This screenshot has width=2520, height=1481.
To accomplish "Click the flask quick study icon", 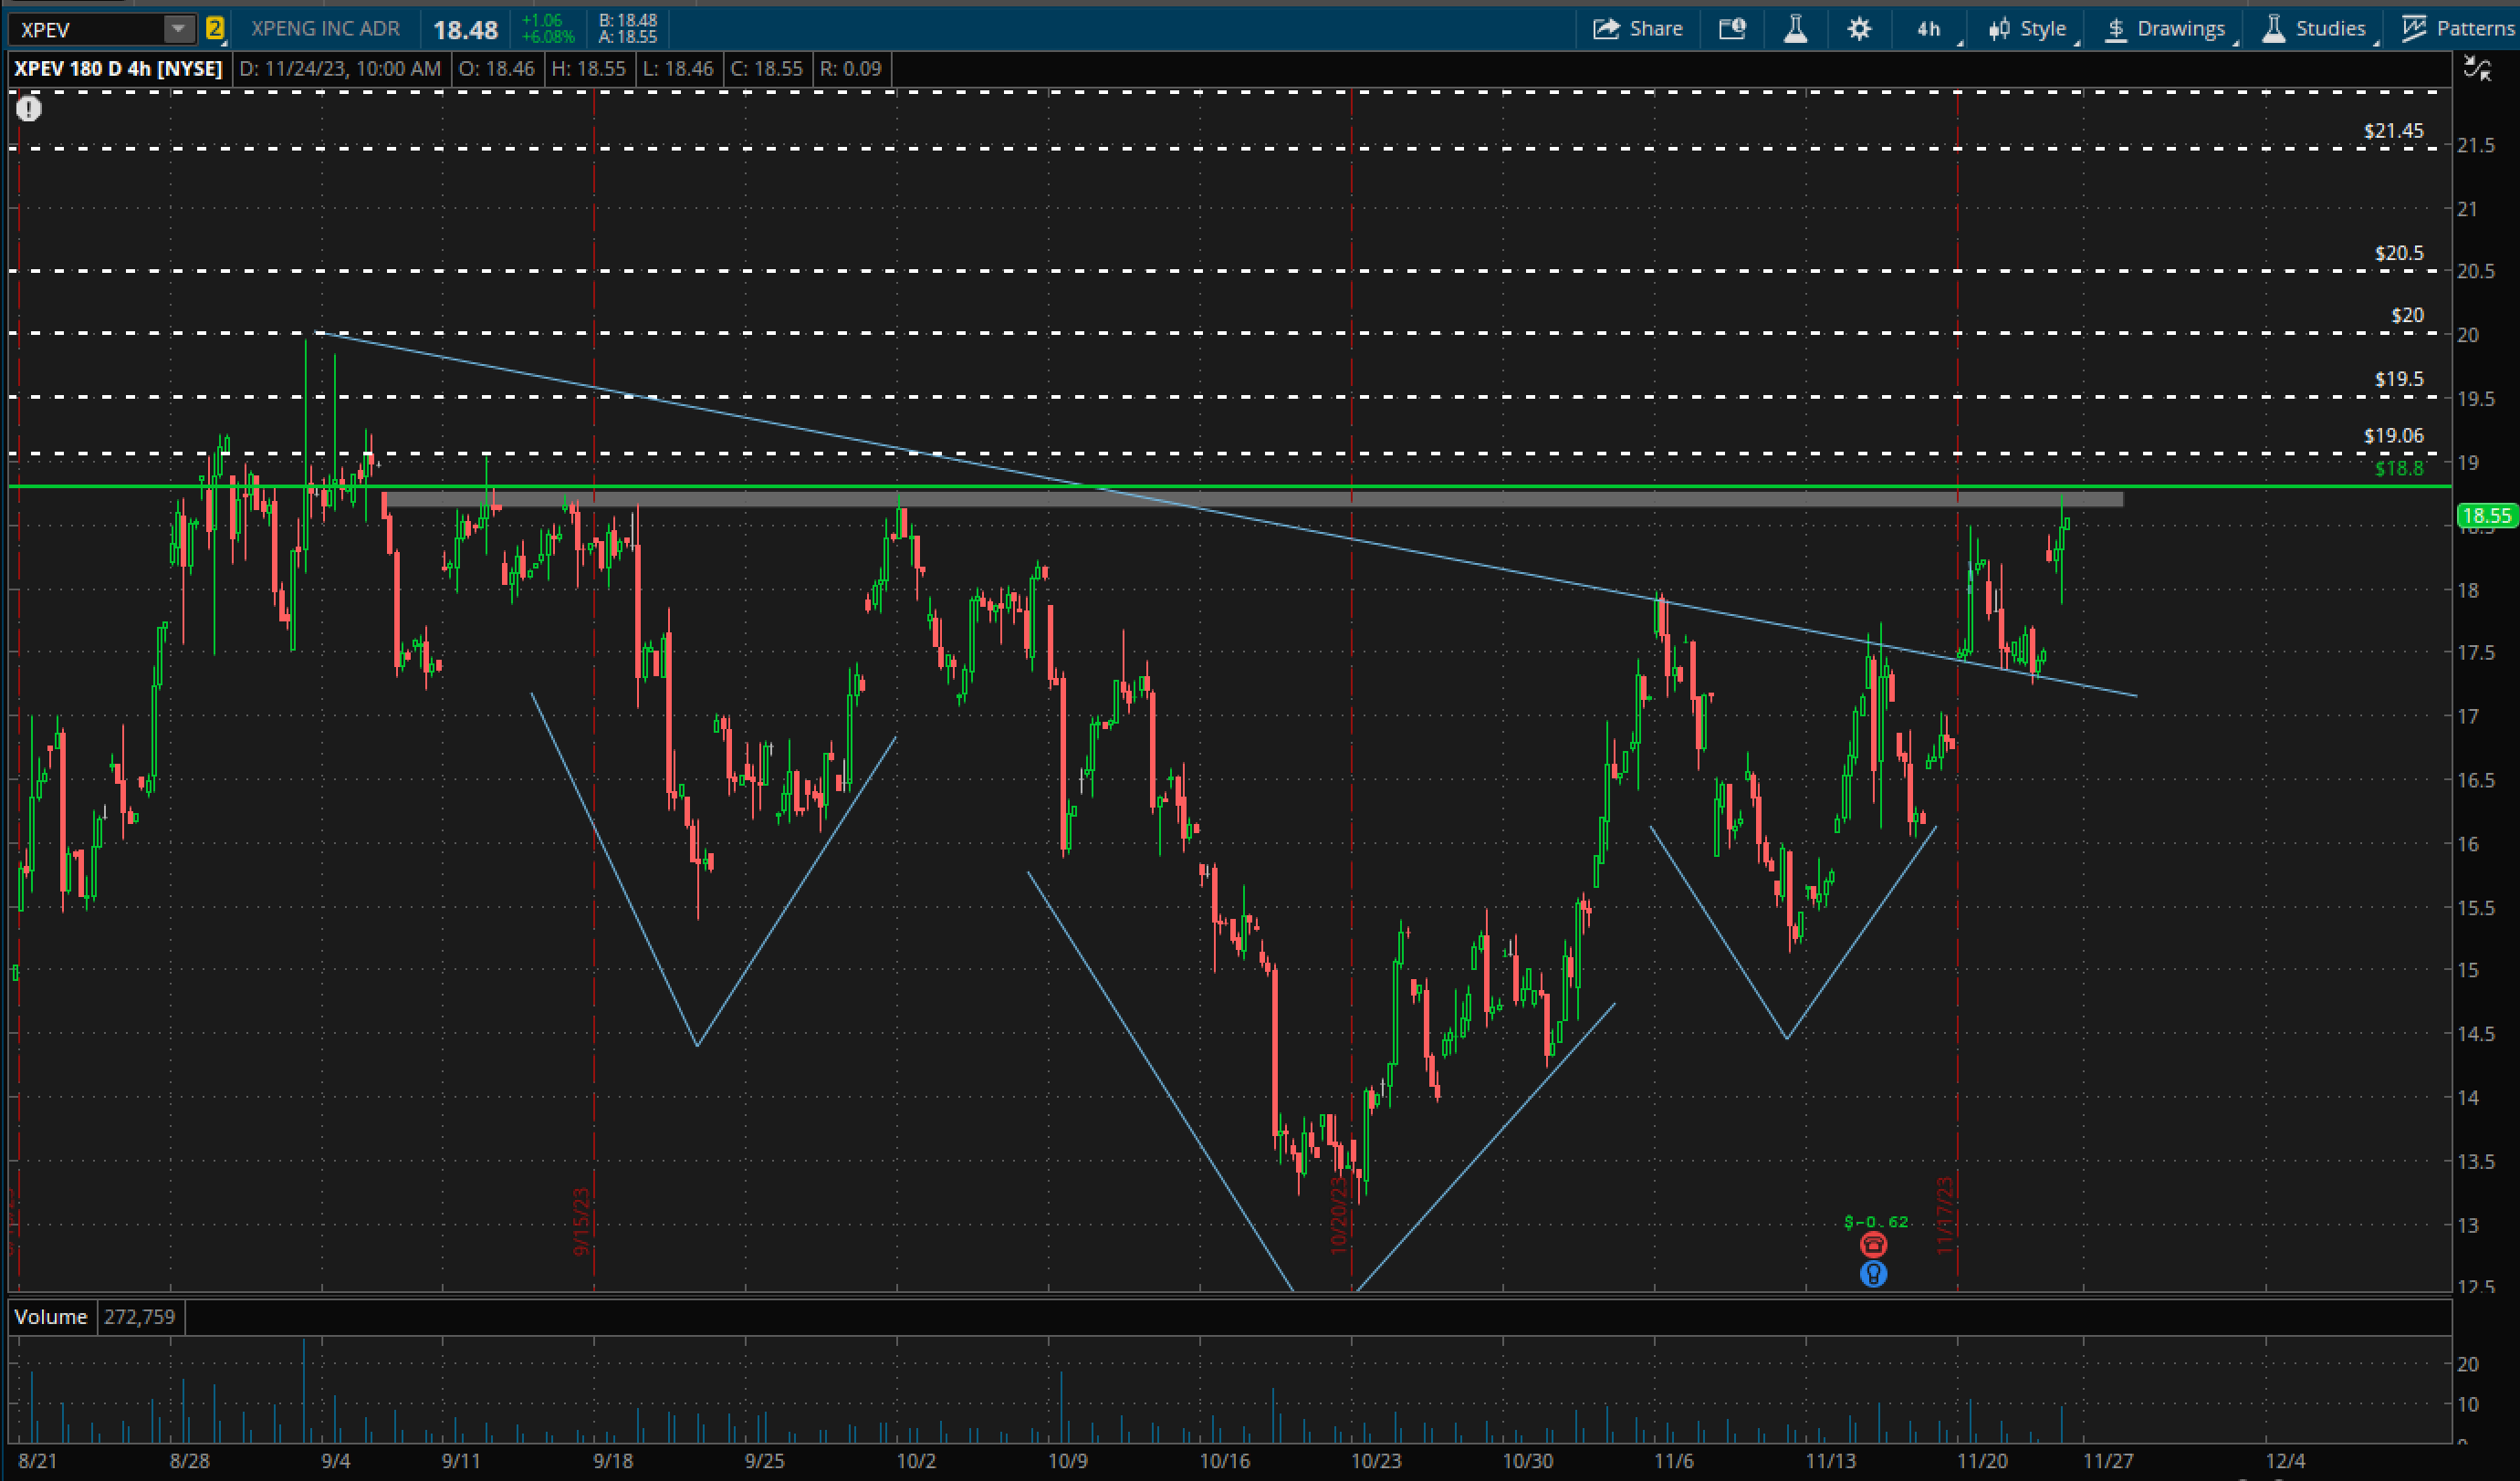I will click(1795, 28).
